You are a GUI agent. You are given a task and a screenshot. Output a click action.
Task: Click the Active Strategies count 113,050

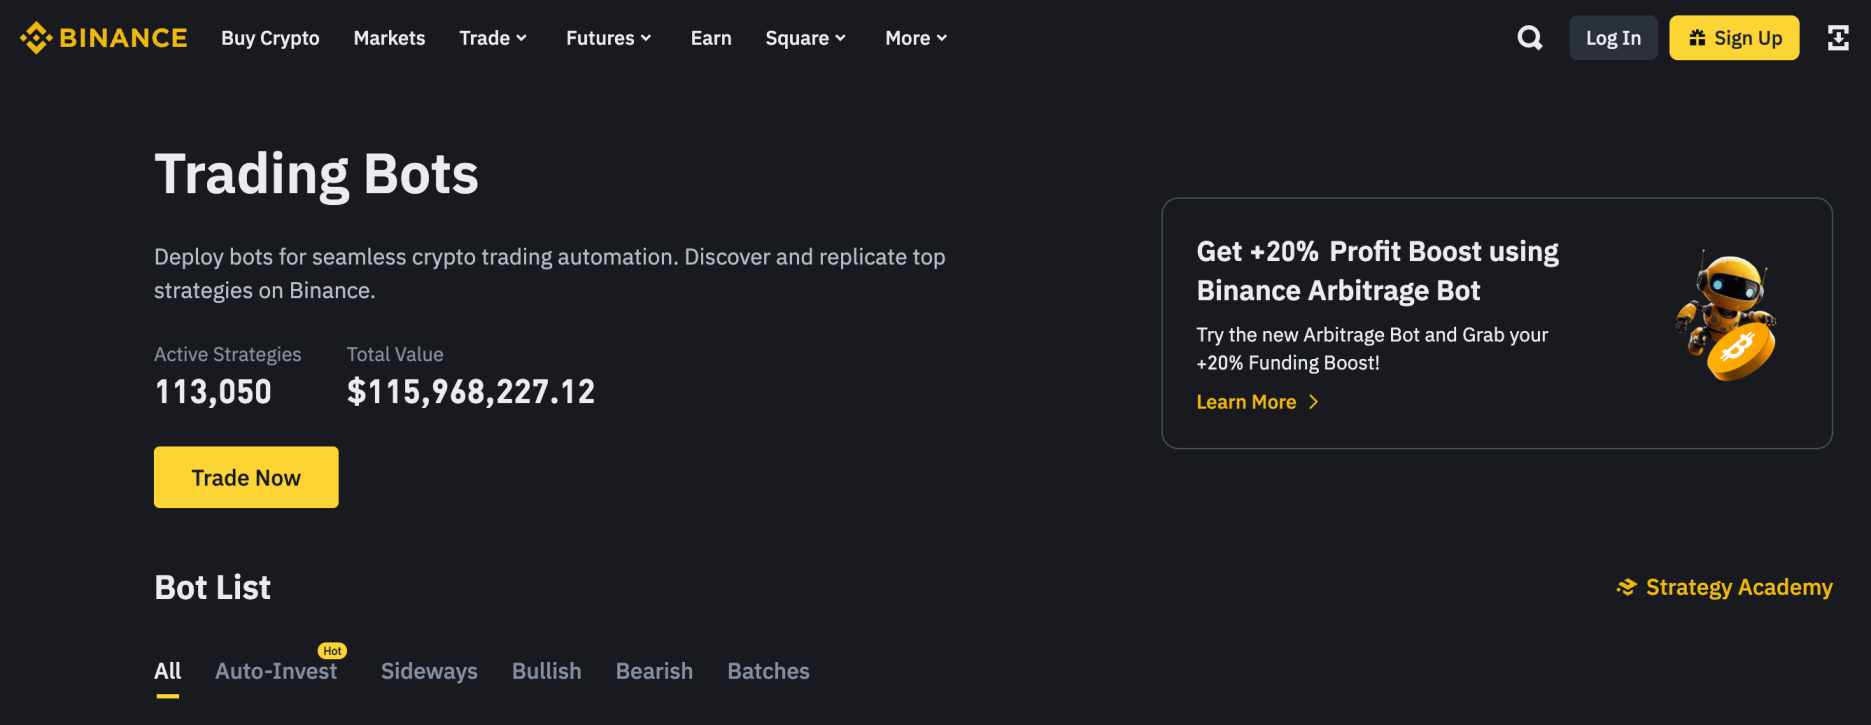coord(213,391)
